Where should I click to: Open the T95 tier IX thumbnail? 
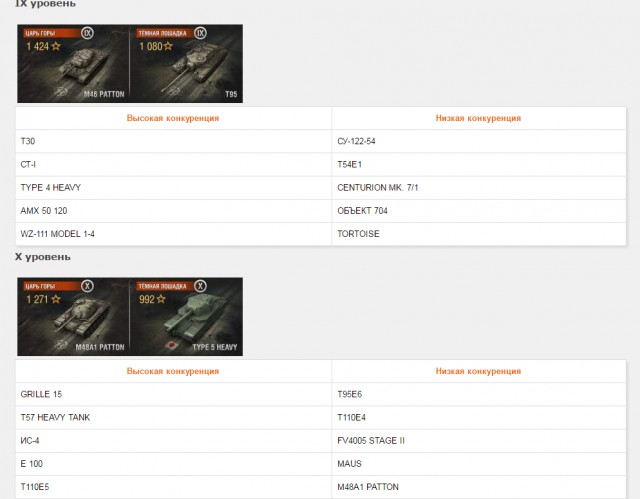click(x=187, y=64)
